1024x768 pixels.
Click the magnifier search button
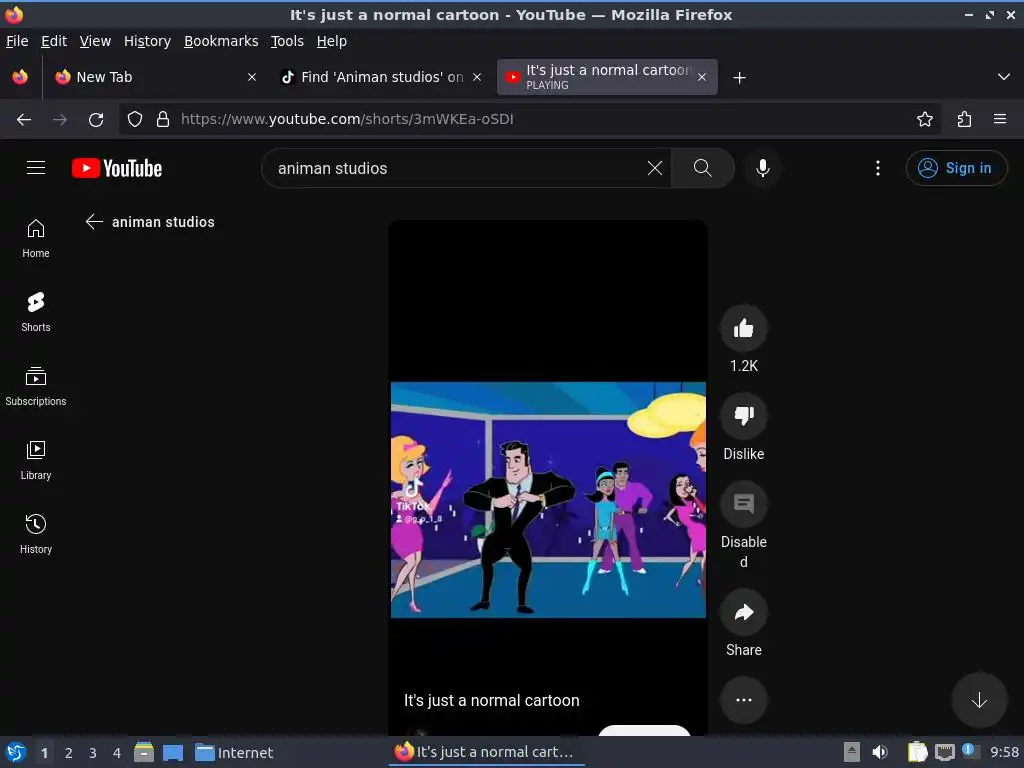pyautogui.click(x=703, y=168)
